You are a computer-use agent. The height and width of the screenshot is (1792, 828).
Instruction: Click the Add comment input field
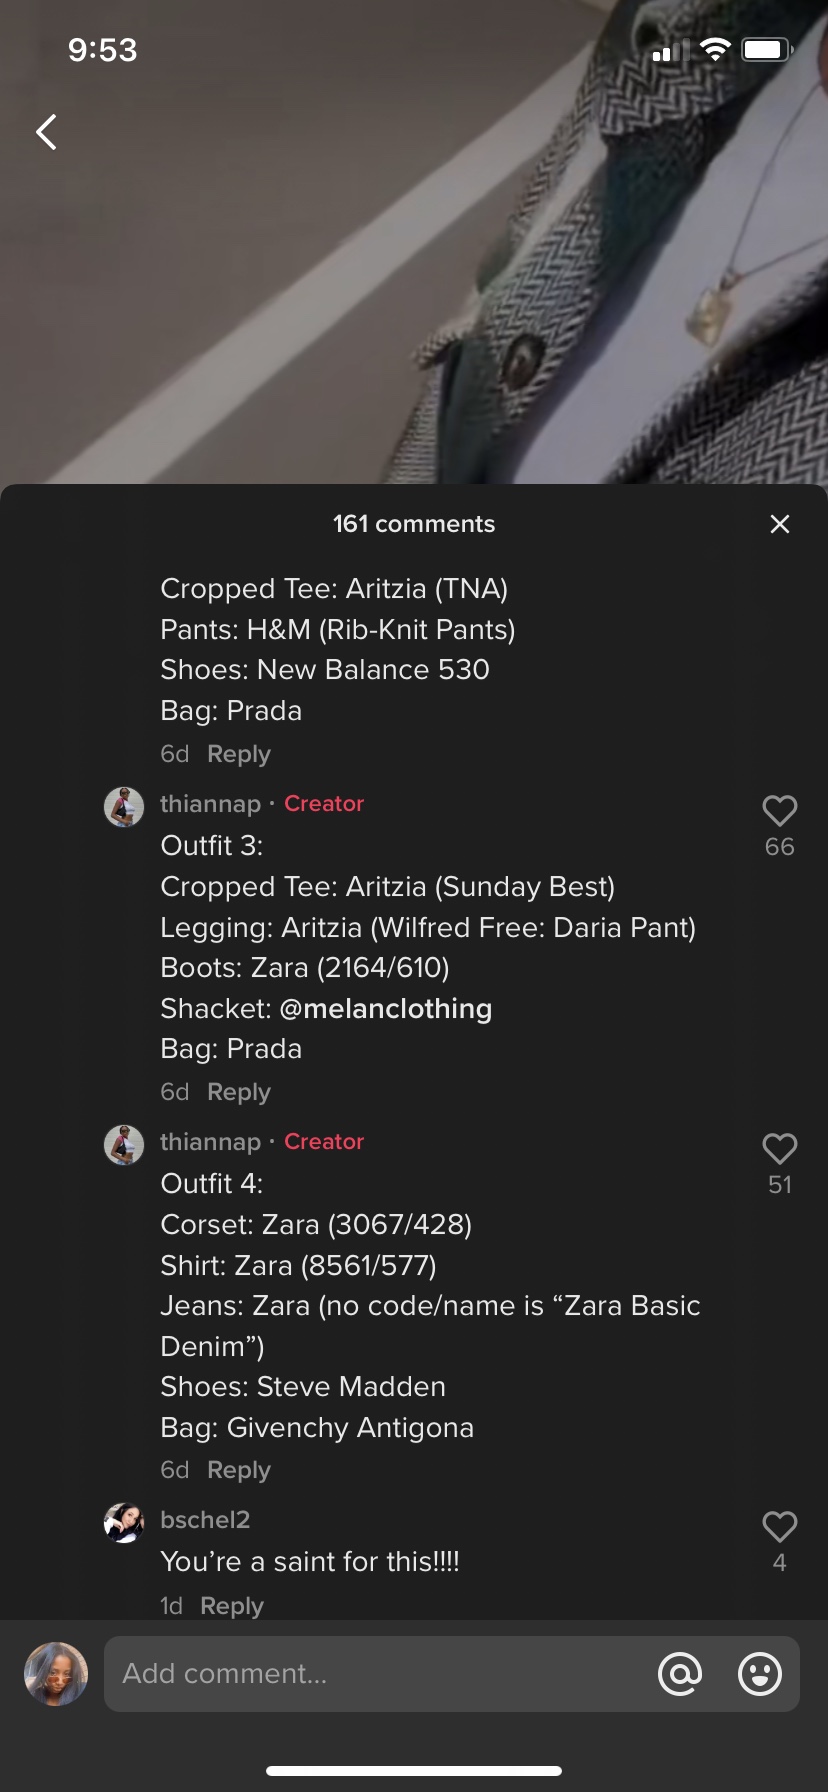click(x=380, y=1674)
